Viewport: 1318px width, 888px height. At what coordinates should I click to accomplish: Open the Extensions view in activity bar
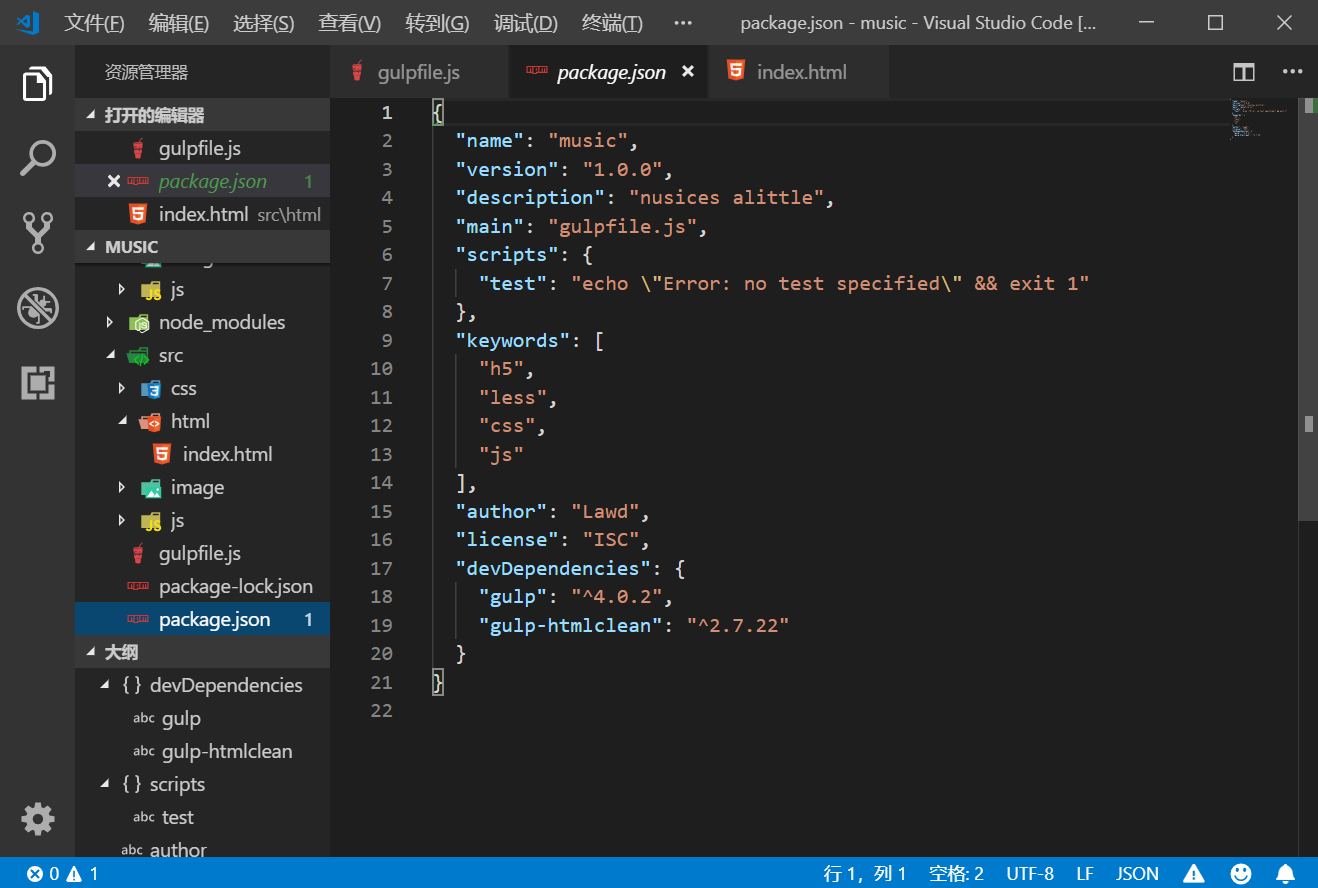(x=38, y=383)
